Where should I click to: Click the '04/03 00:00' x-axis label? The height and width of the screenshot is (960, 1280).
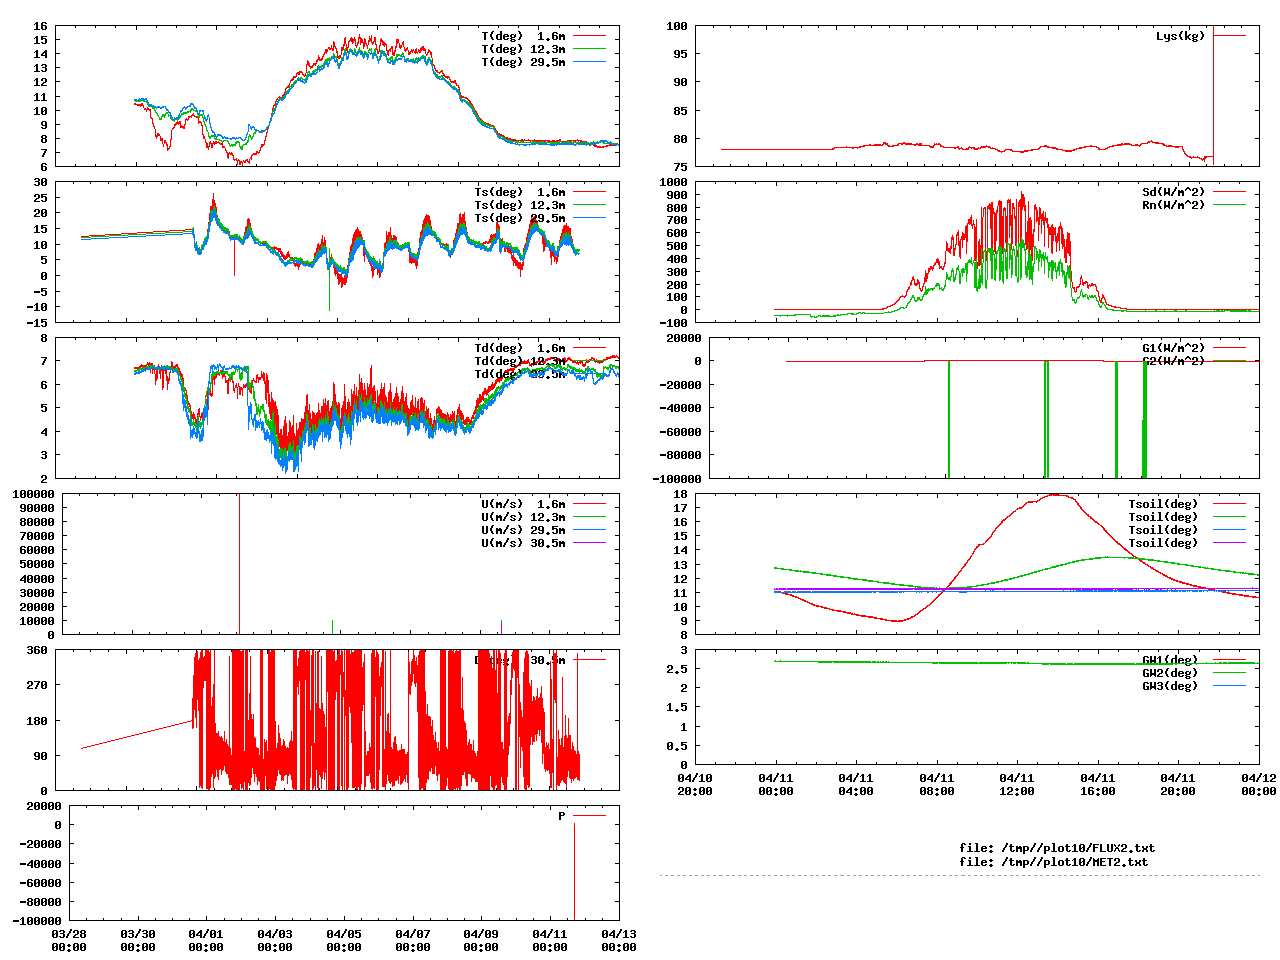(275, 940)
